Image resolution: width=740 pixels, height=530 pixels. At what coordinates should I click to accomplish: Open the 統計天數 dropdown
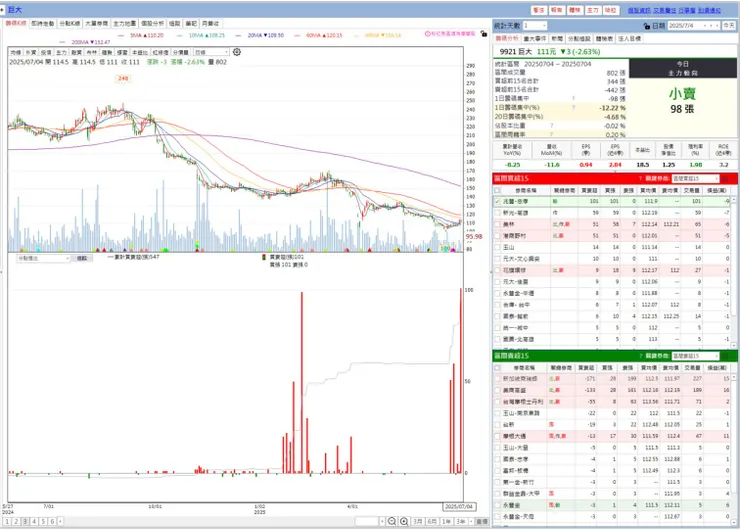point(534,25)
